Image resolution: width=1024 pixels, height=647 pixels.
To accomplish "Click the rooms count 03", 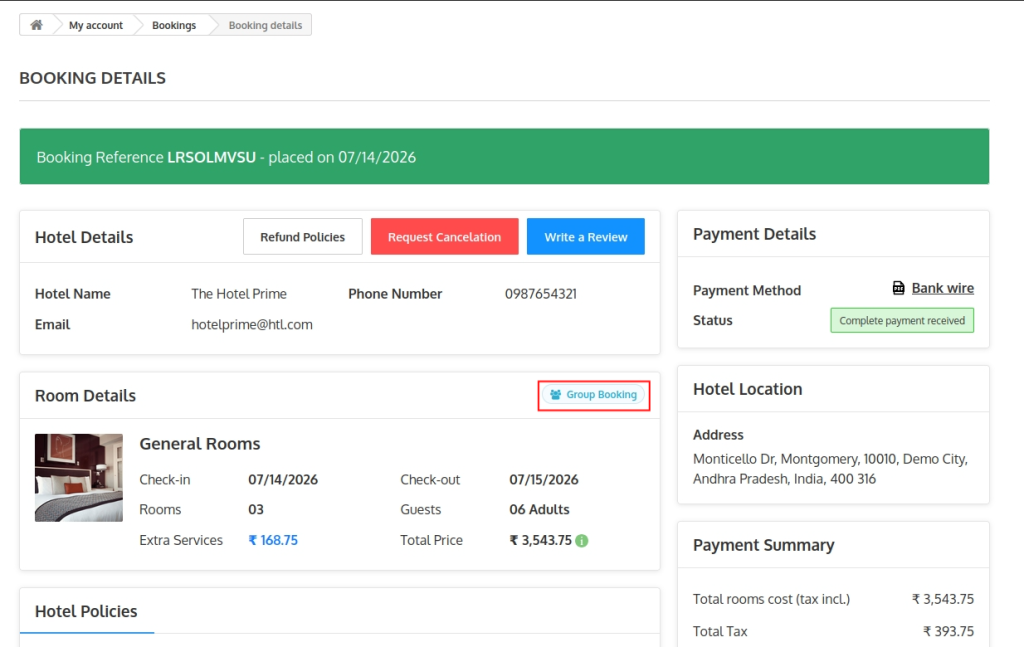I will (x=256, y=509).
